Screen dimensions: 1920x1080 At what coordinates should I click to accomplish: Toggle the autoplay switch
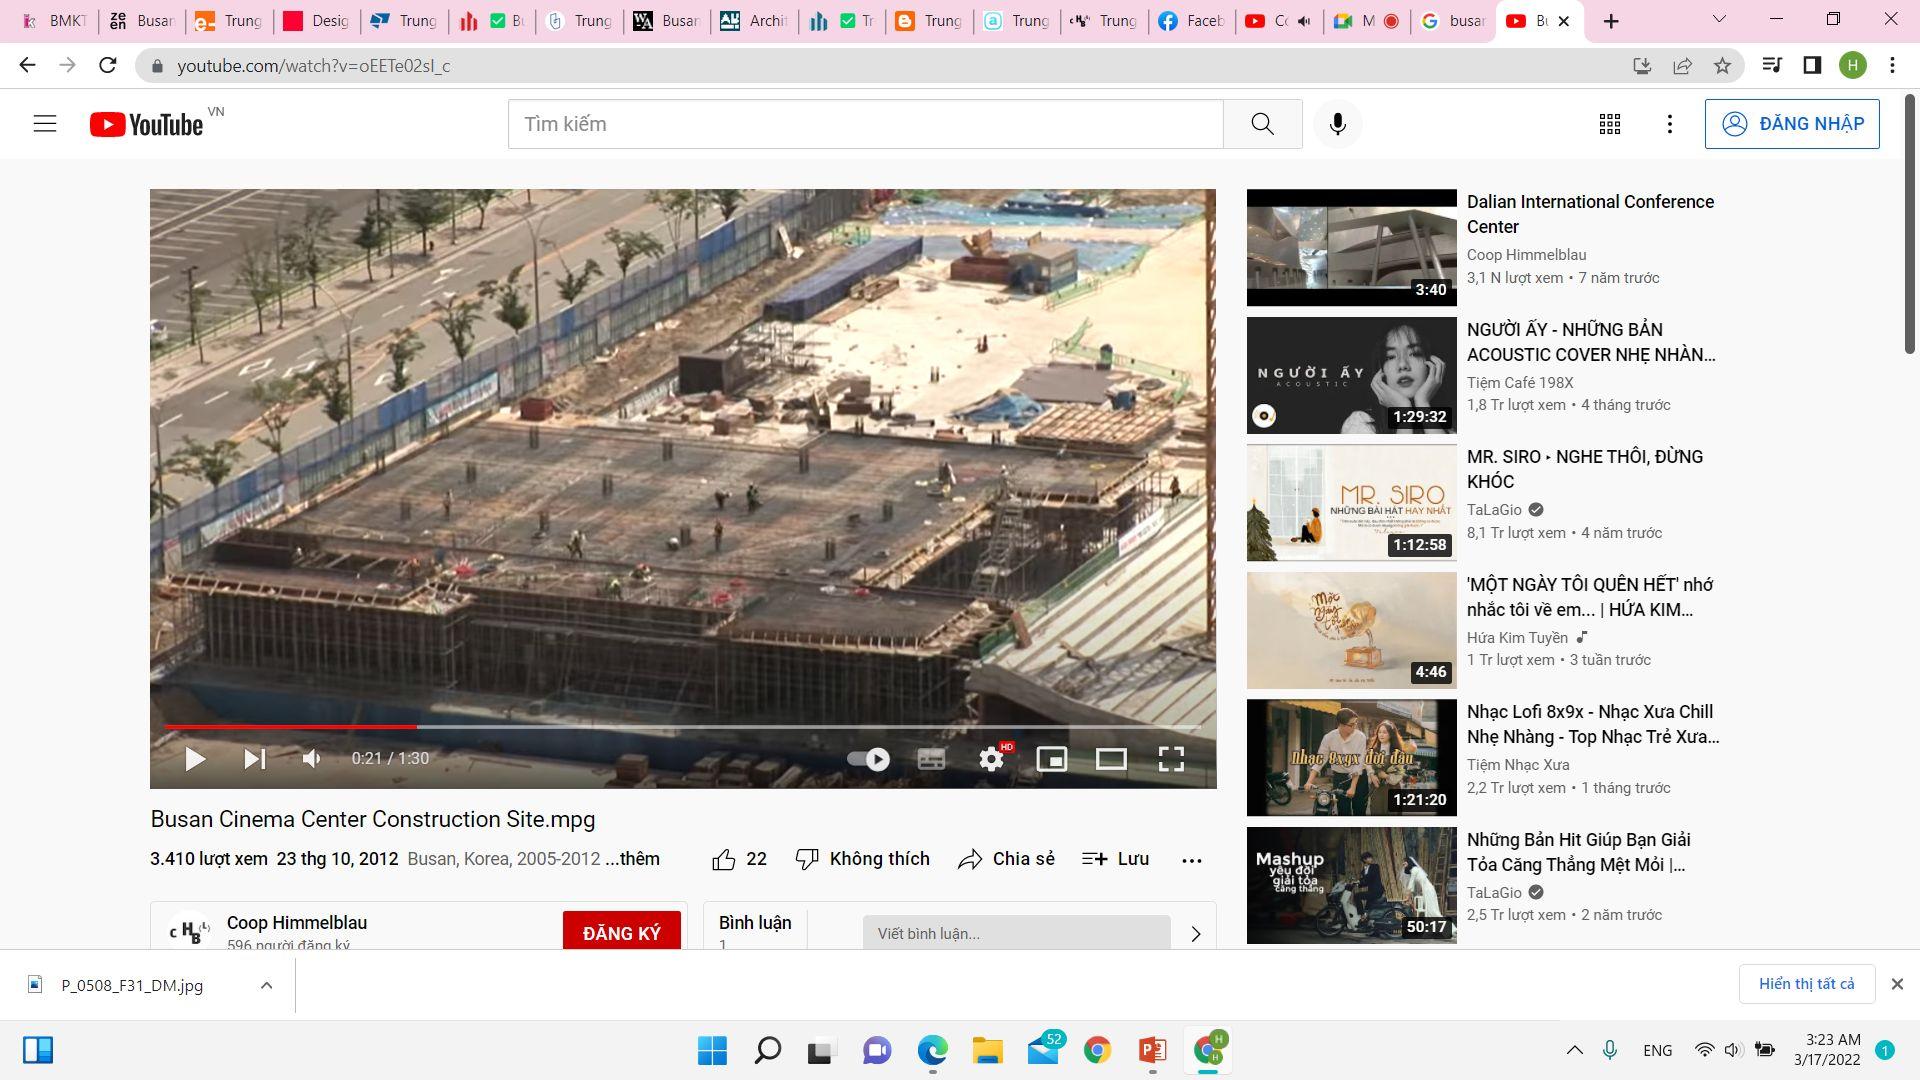click(869, 759)
